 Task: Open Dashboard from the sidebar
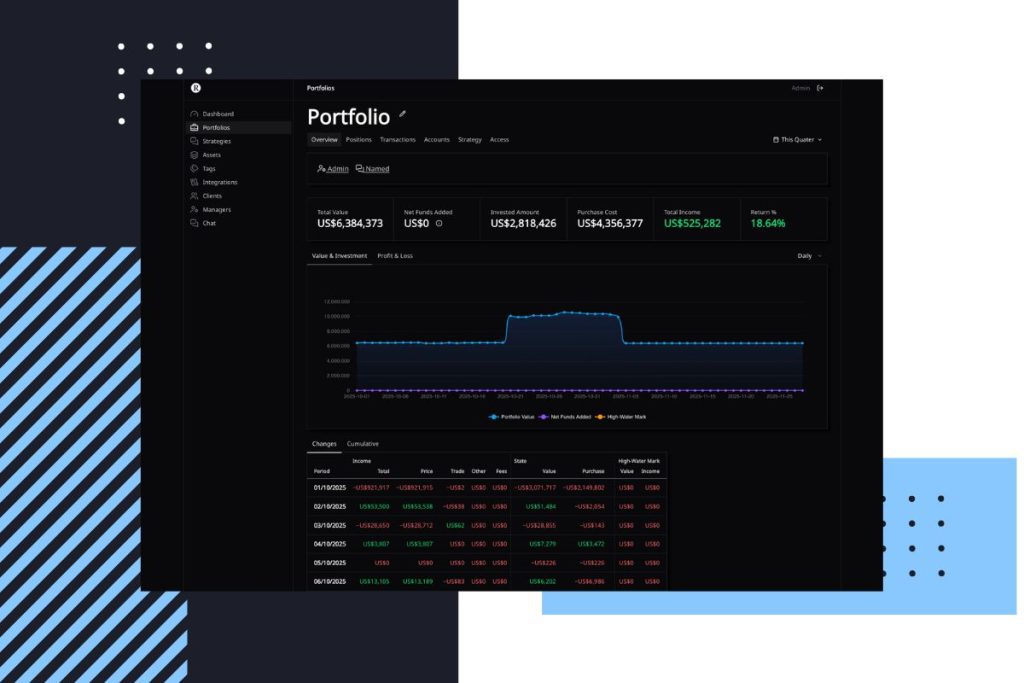[x=217, y=114]
